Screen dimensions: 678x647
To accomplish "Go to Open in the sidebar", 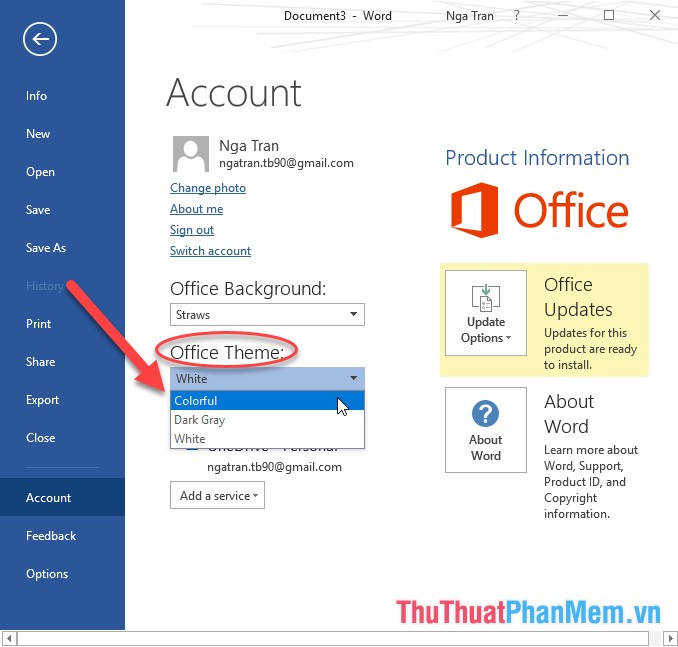I will pos(40,172).
